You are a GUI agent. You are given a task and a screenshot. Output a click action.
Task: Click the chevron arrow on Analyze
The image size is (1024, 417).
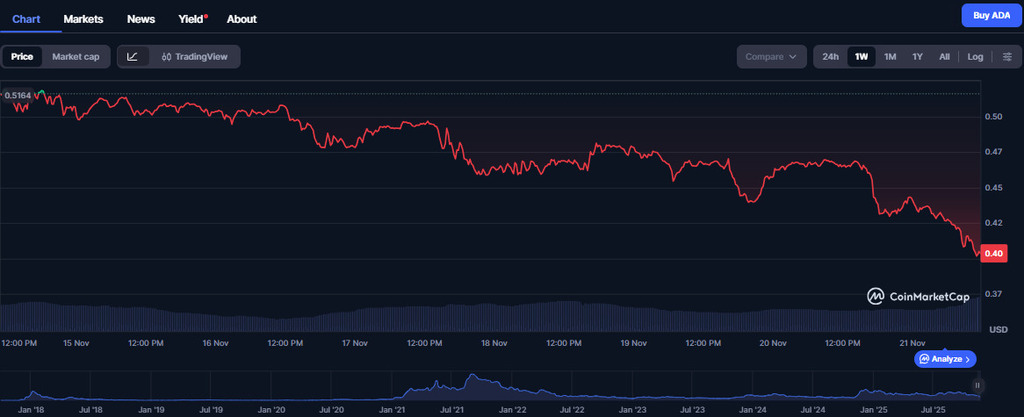pos(968,358)
